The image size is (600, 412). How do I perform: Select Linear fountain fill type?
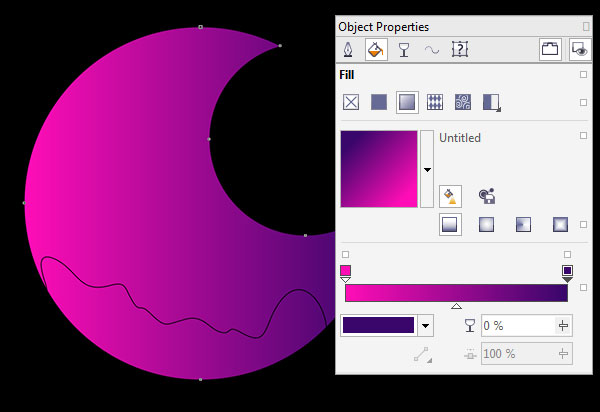450,225
